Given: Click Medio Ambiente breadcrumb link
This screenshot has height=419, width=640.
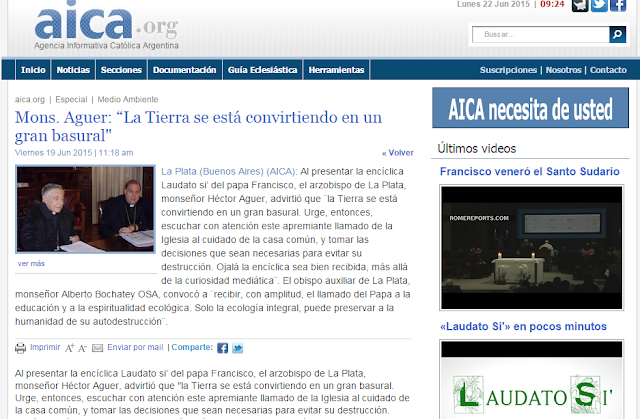Looking at the screenshot, I should coord(128,99).
